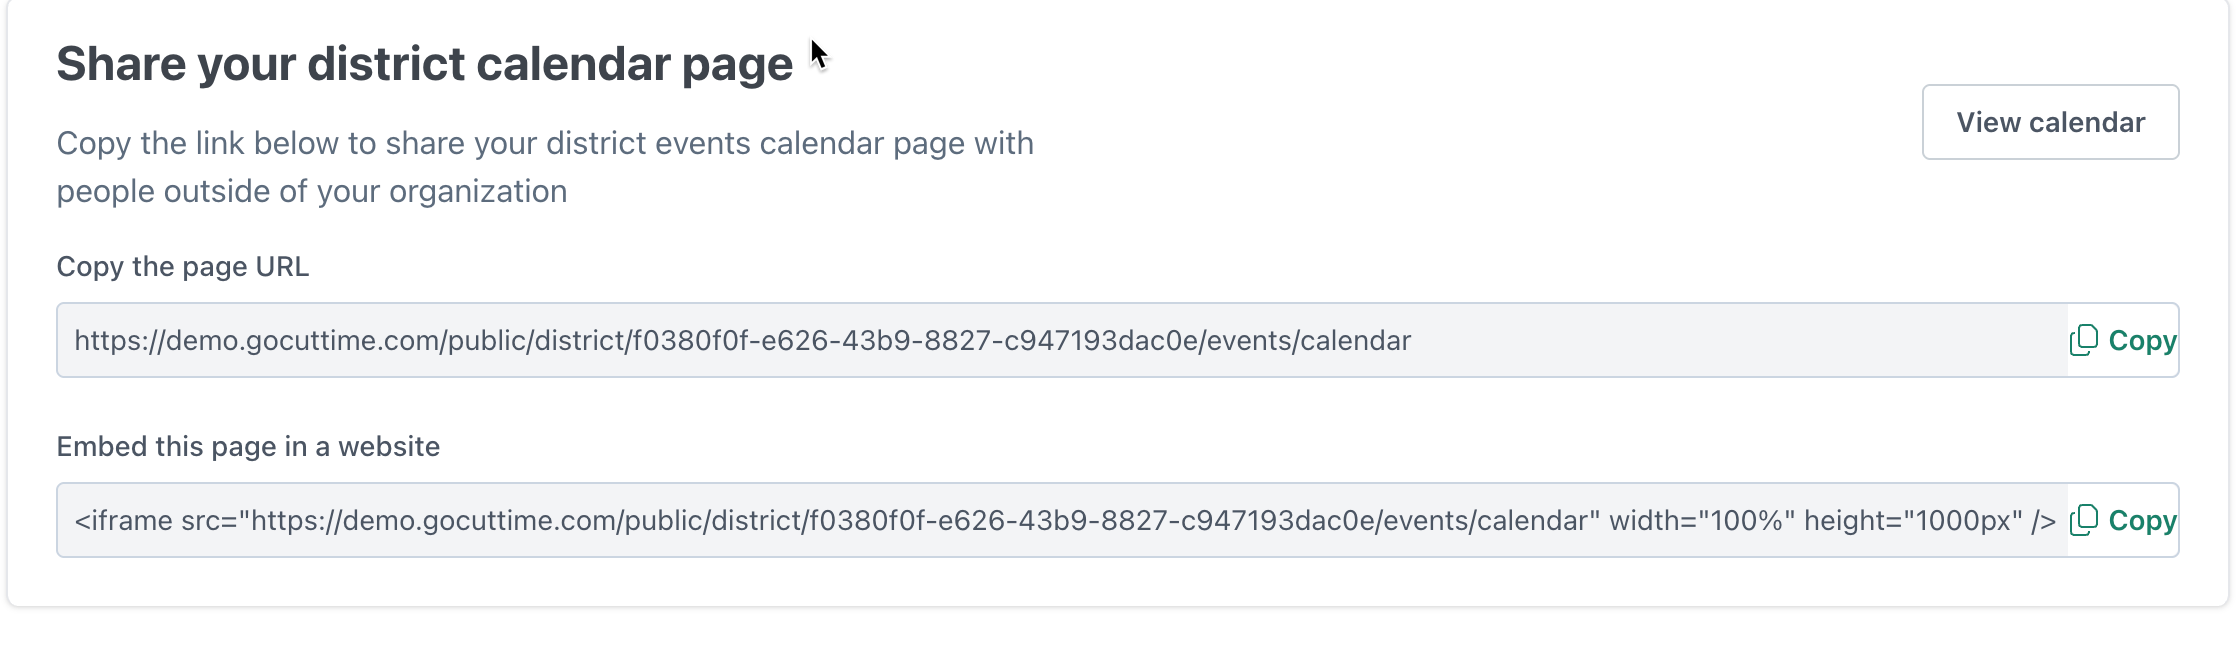The height and width of the screenshot is (646, 2240).
Task: Click the "Copy the page URL" label
Action: pos(183,267)
